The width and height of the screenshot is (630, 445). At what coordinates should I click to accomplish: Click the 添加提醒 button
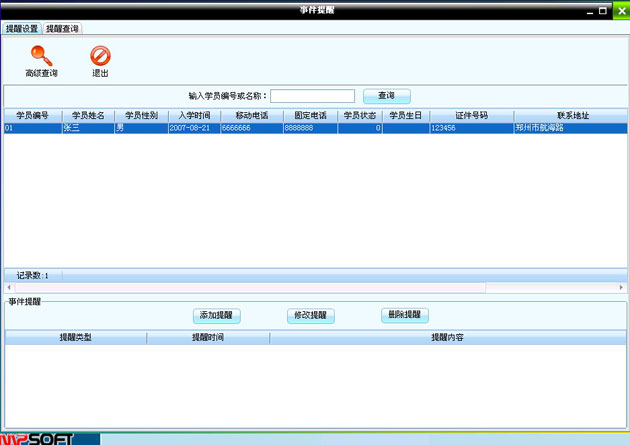coord(216,315)
